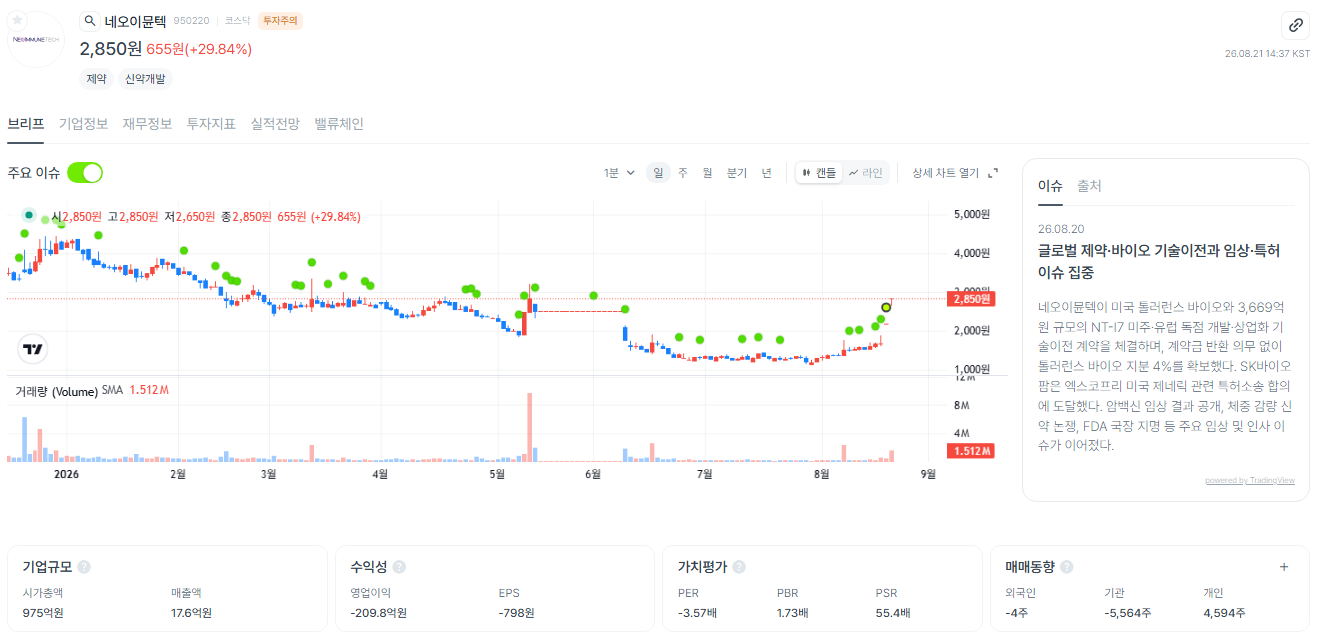Add 네오이뮨텍 to favorites with the star icon
The height and width of the screenshot is (638, 1317).
17,20
